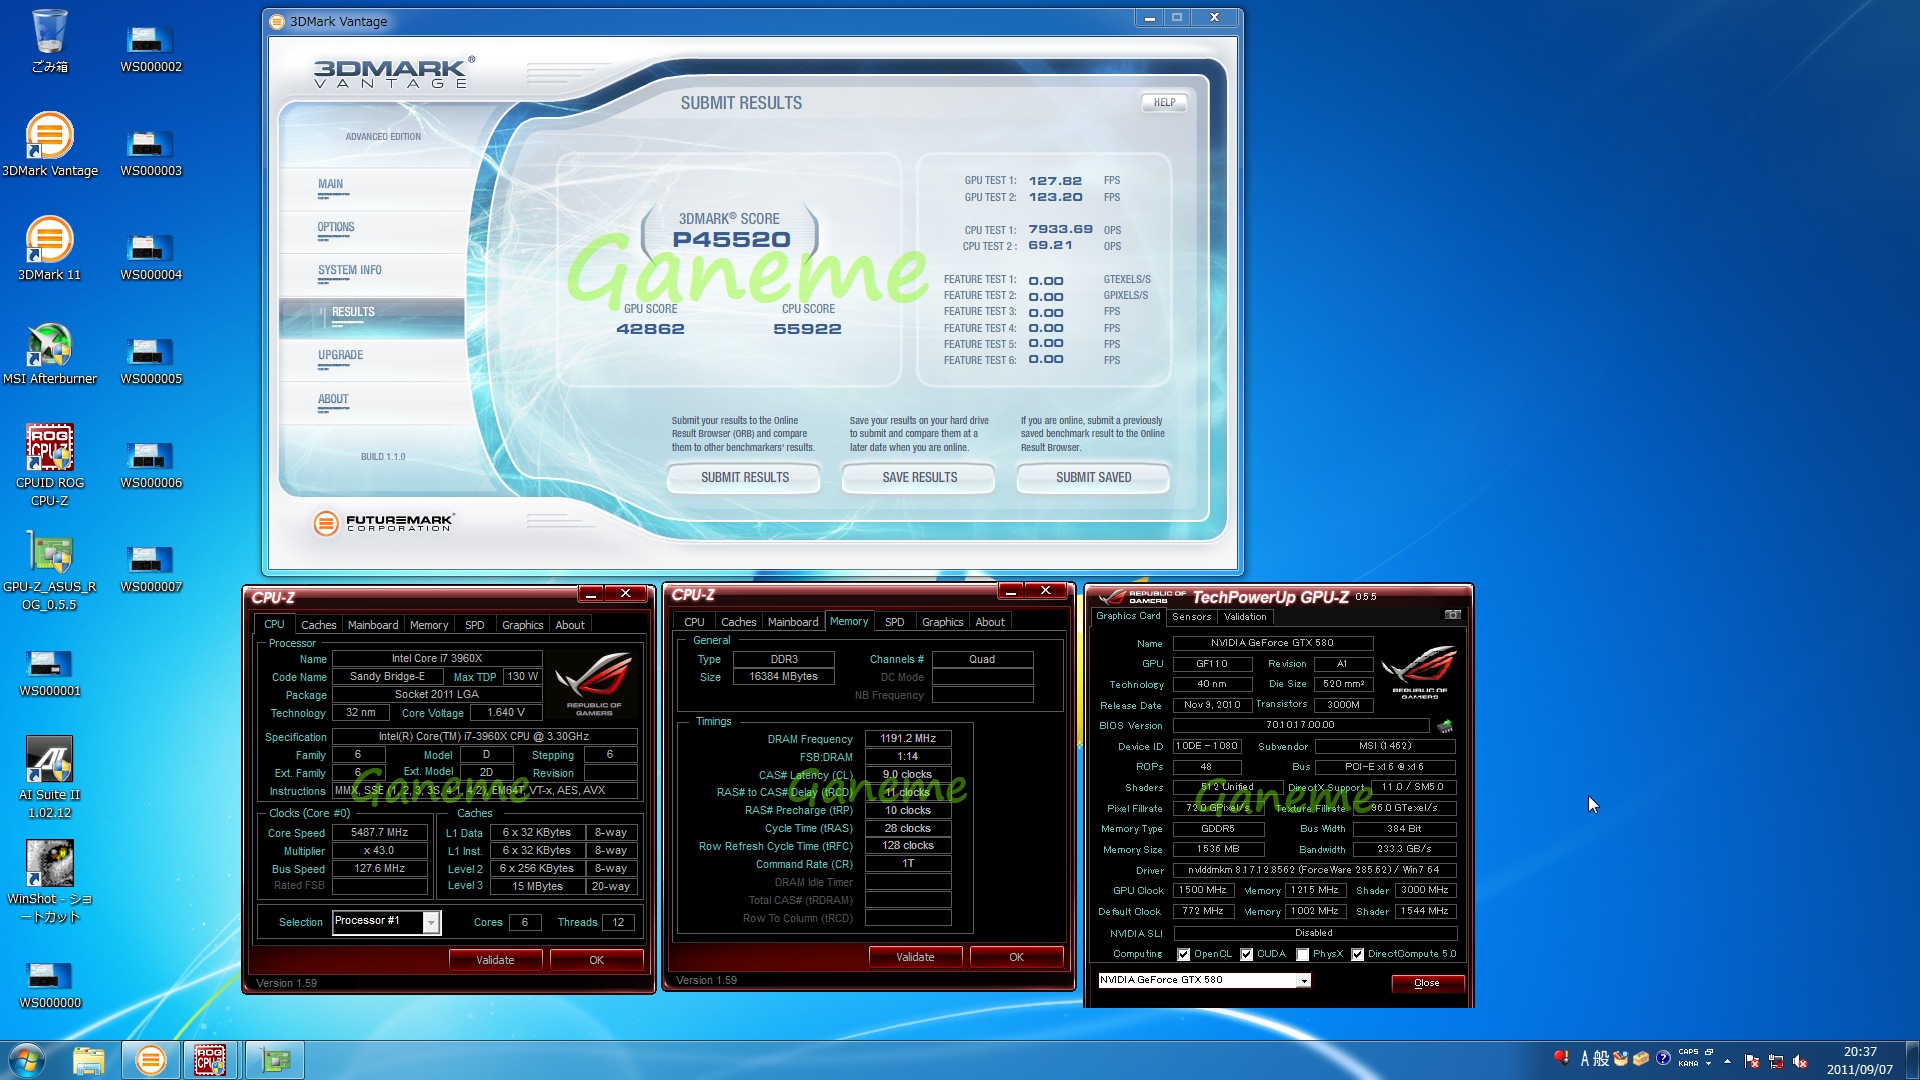Expand the GeForce GTX 580 card dropdown
The height and width of the screenshot is (1080, 1920).
1304,981
